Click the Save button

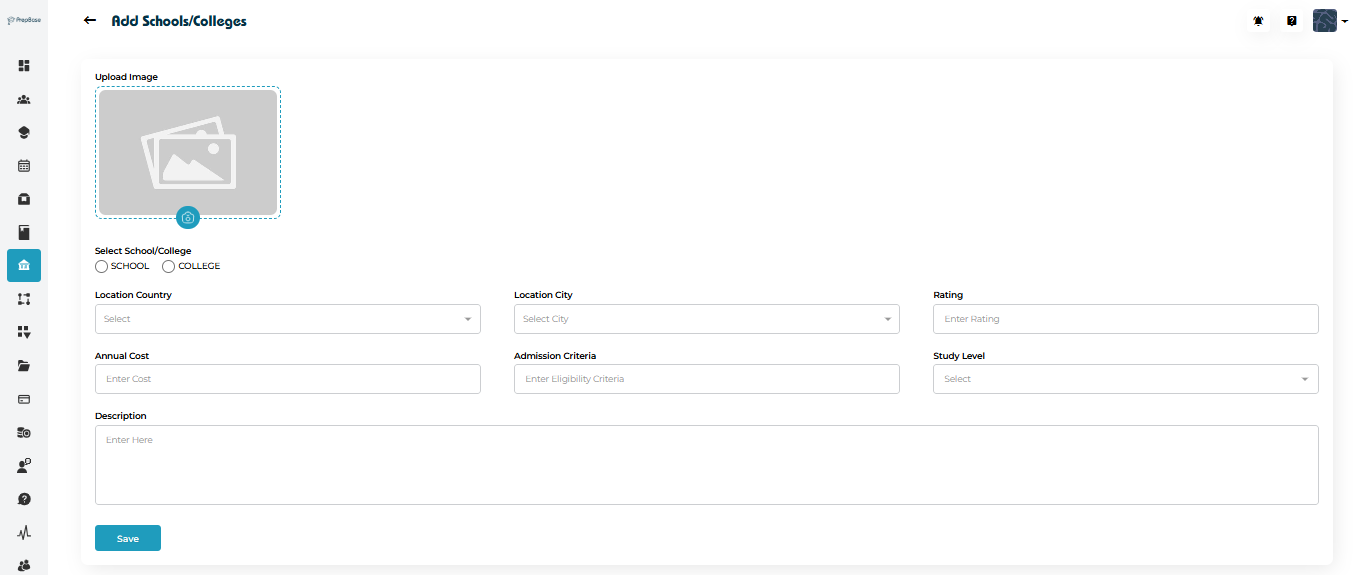[128, 538]
